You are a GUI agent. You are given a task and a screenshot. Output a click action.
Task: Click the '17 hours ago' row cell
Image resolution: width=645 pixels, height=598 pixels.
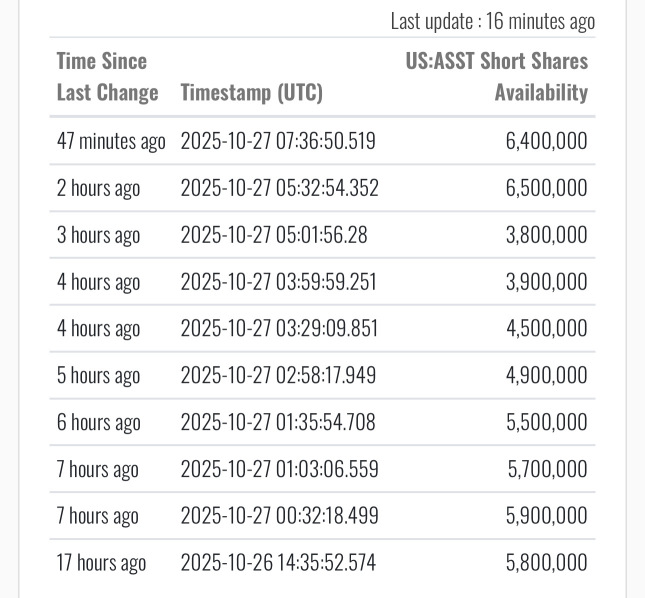click(101, 563)
